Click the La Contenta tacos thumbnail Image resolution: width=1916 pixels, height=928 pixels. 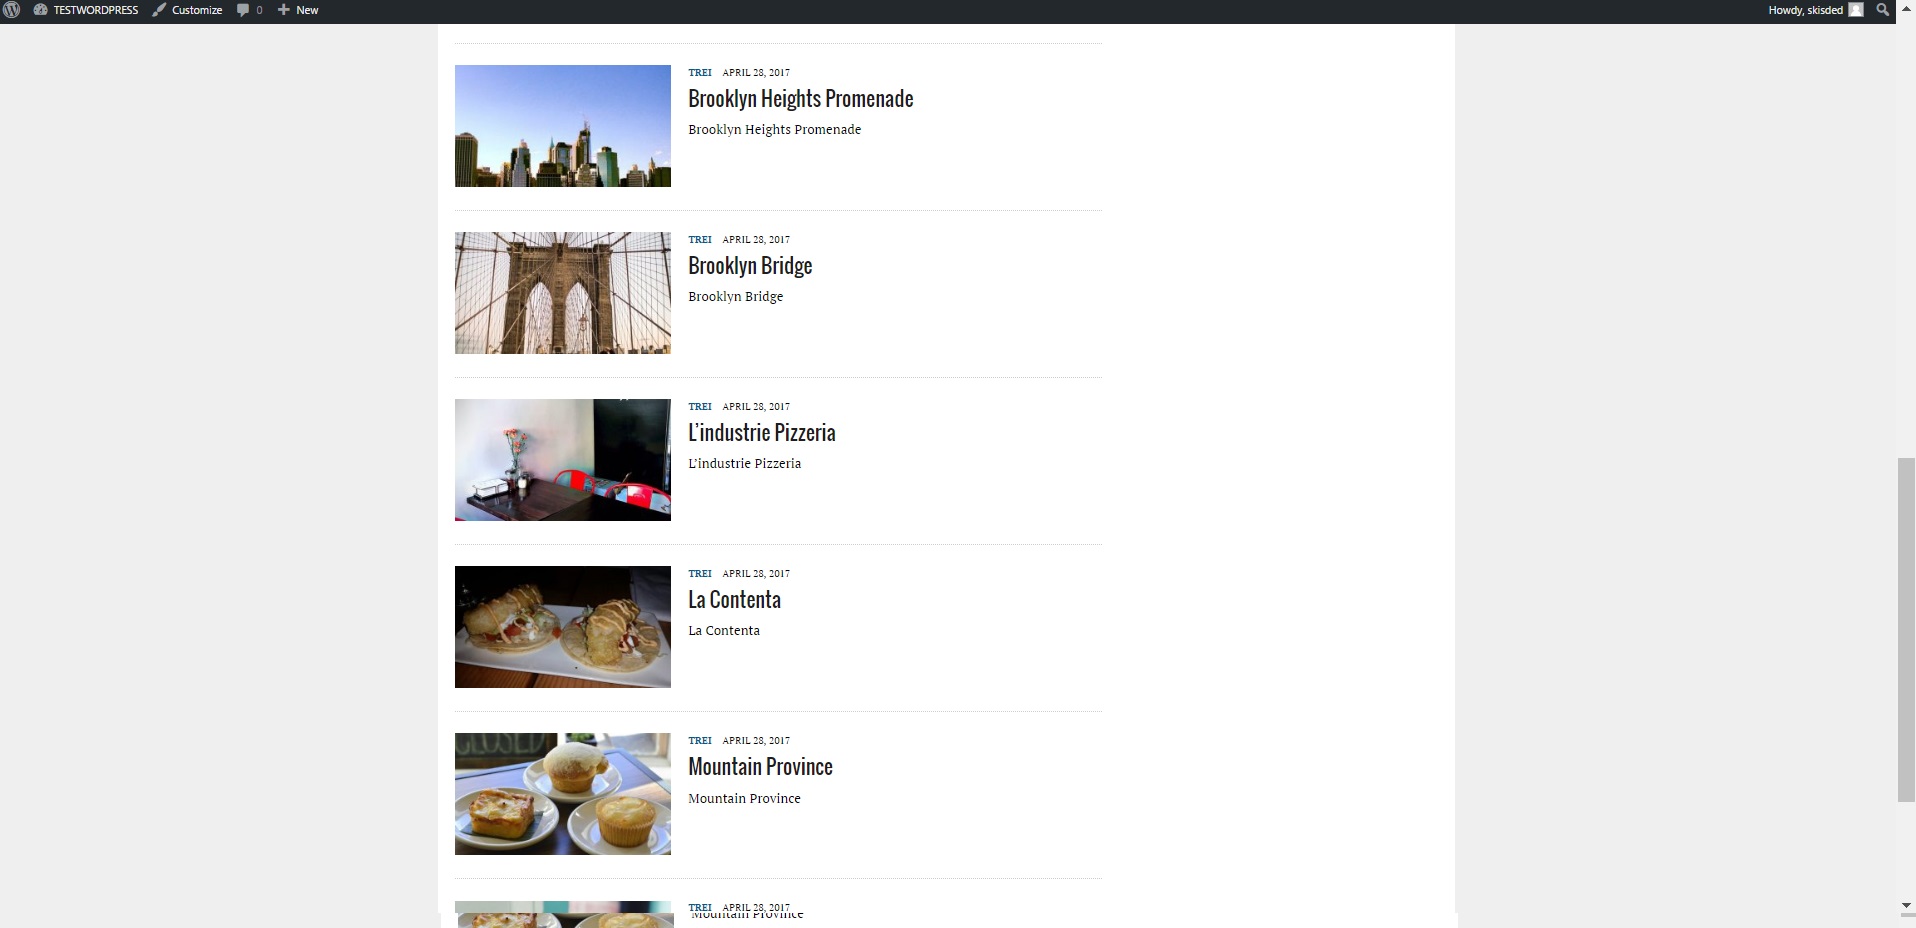coord(563,627)
